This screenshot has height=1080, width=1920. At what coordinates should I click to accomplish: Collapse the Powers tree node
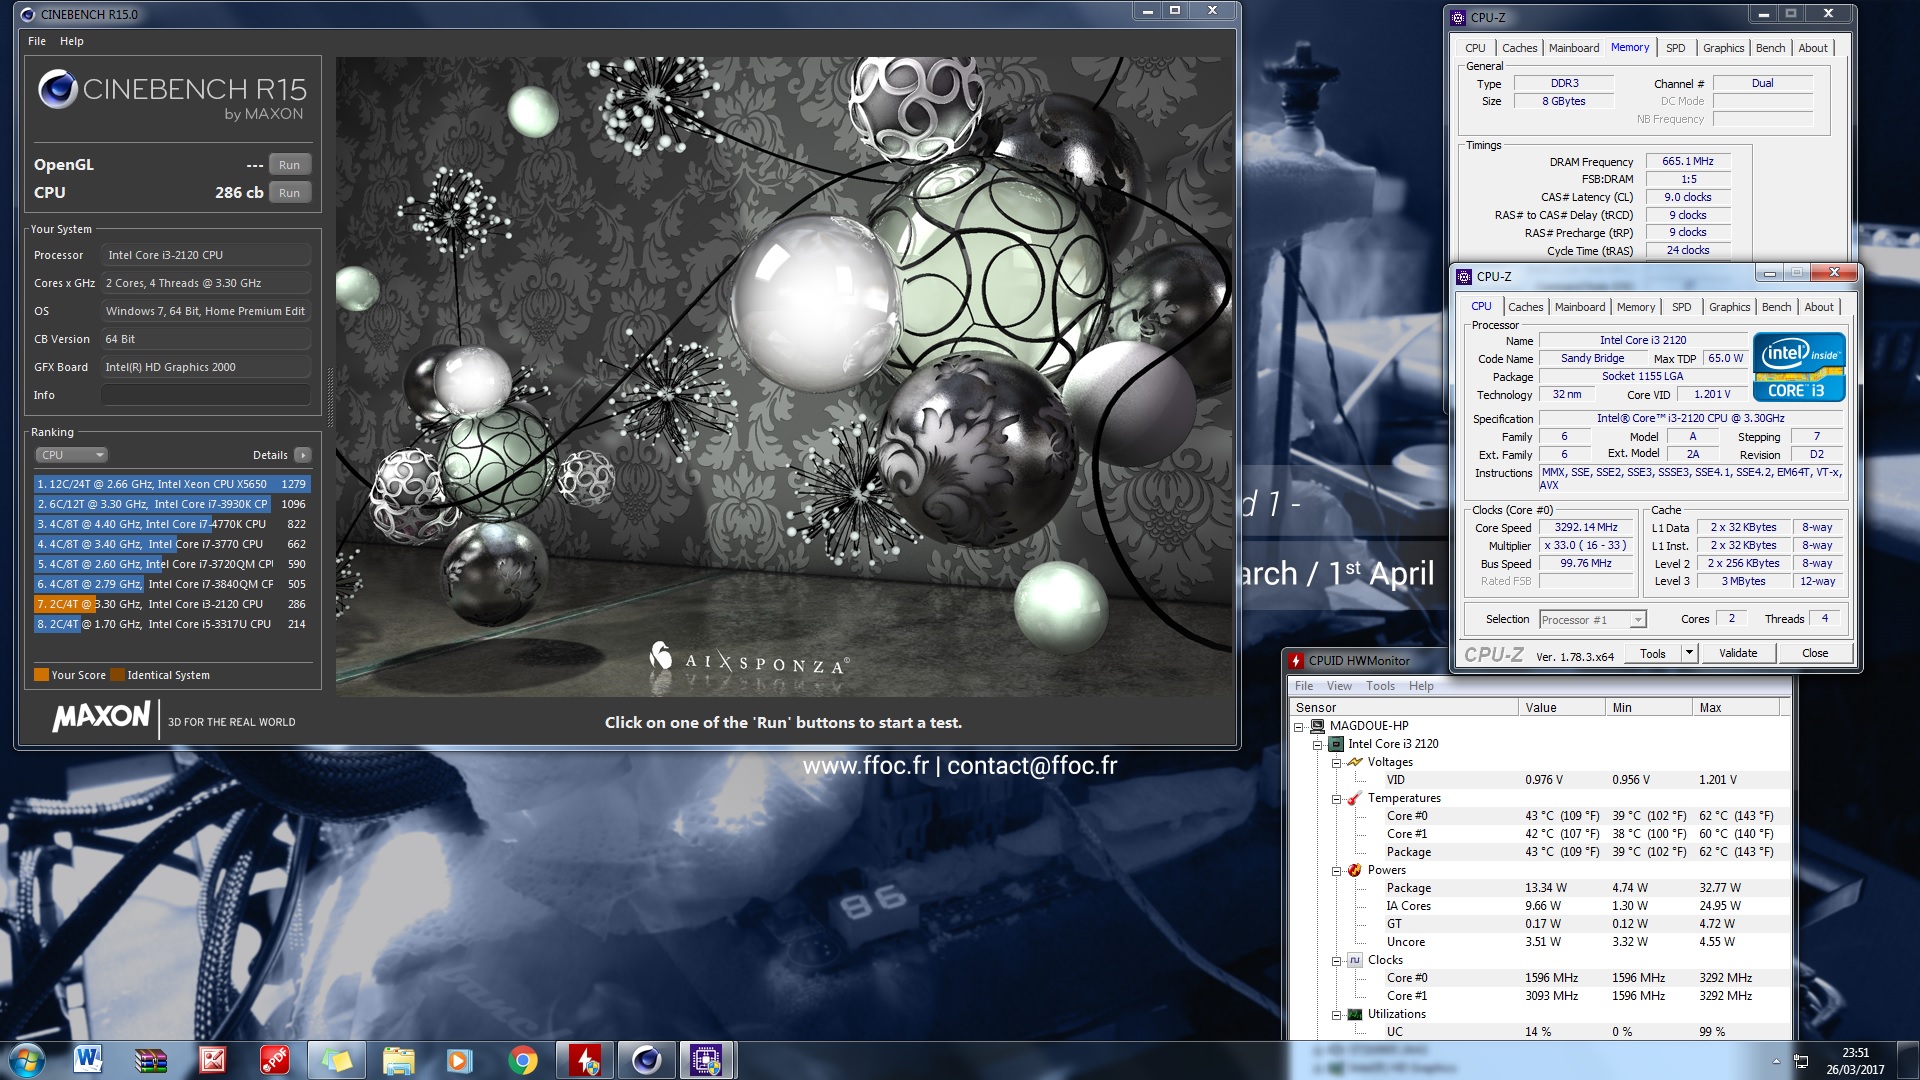1336,871
